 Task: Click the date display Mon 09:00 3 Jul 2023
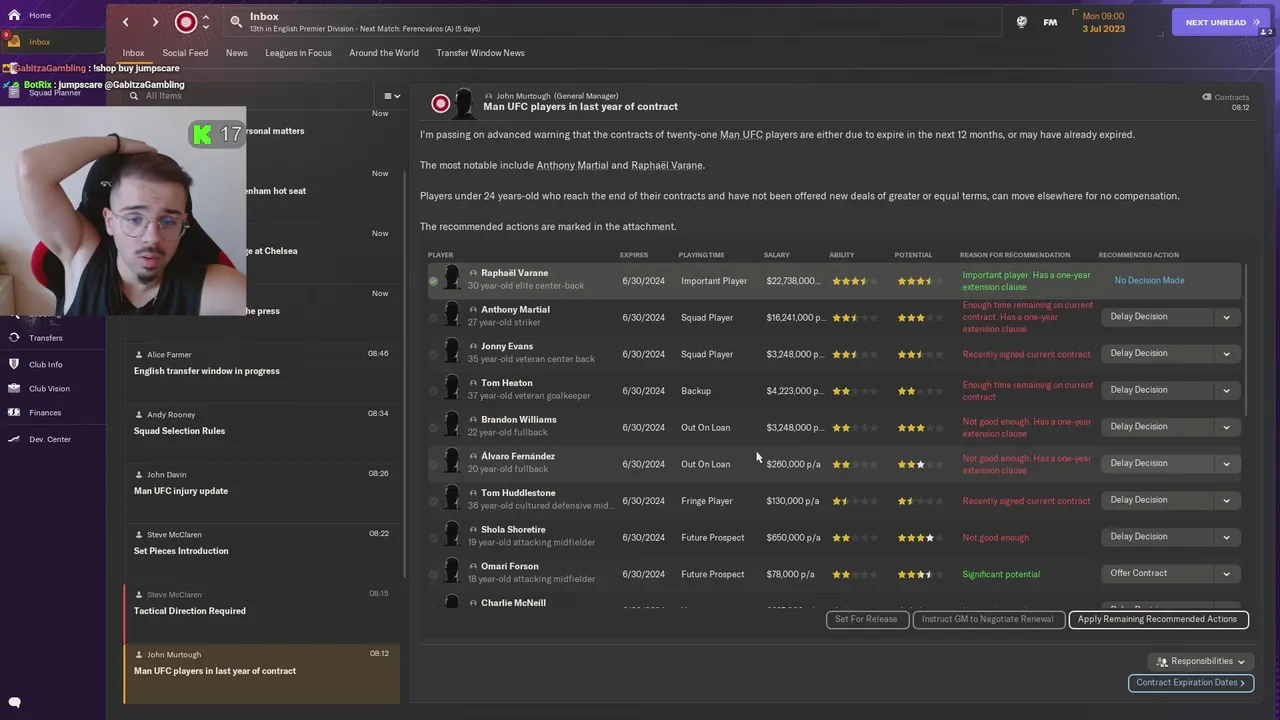tap(1102, 22)
